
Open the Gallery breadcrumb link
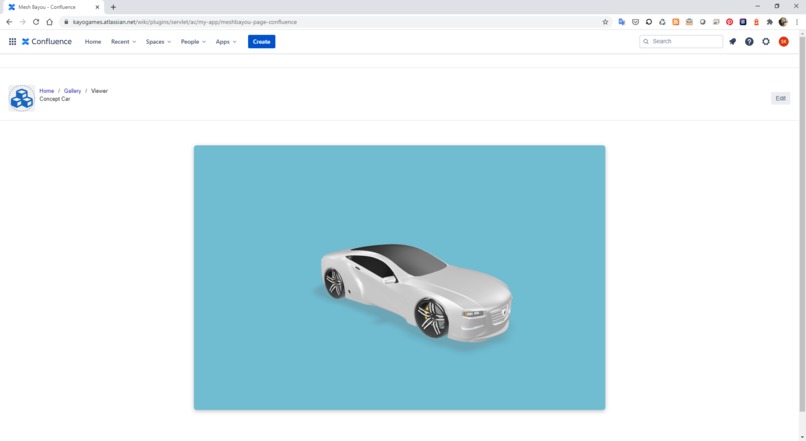72,90
